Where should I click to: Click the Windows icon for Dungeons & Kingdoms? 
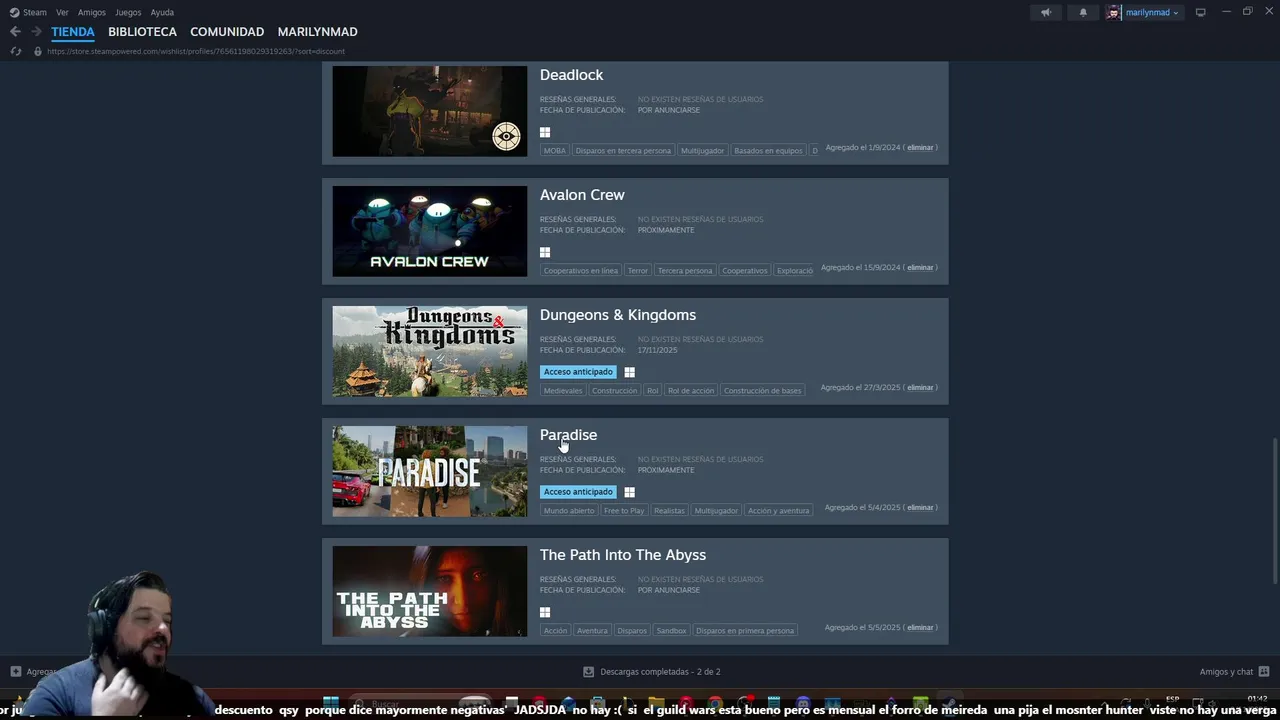(630, 372)
